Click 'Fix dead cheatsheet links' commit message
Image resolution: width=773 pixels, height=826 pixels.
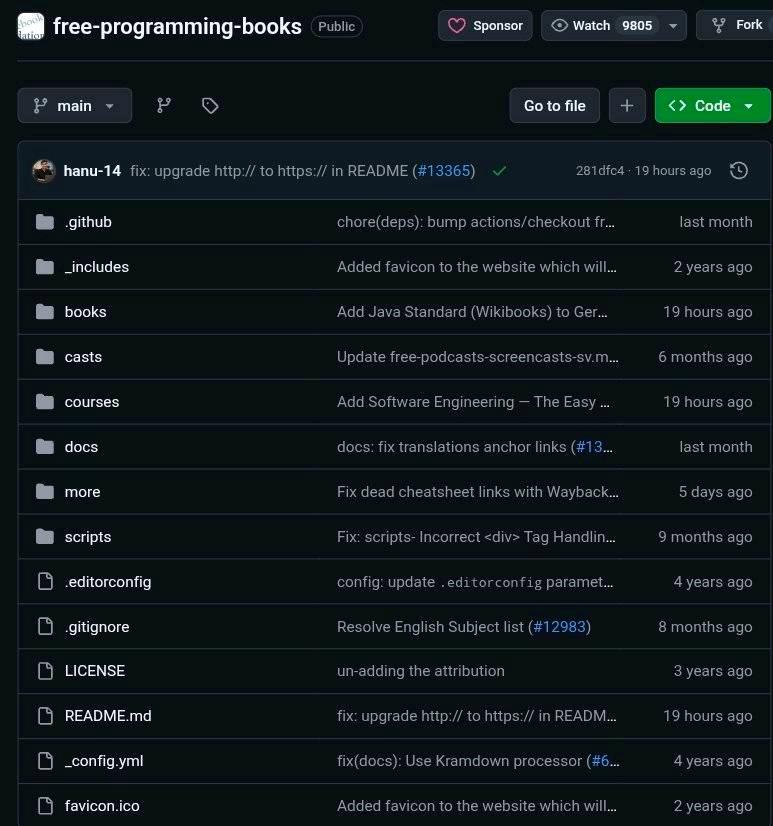point(477,492)
